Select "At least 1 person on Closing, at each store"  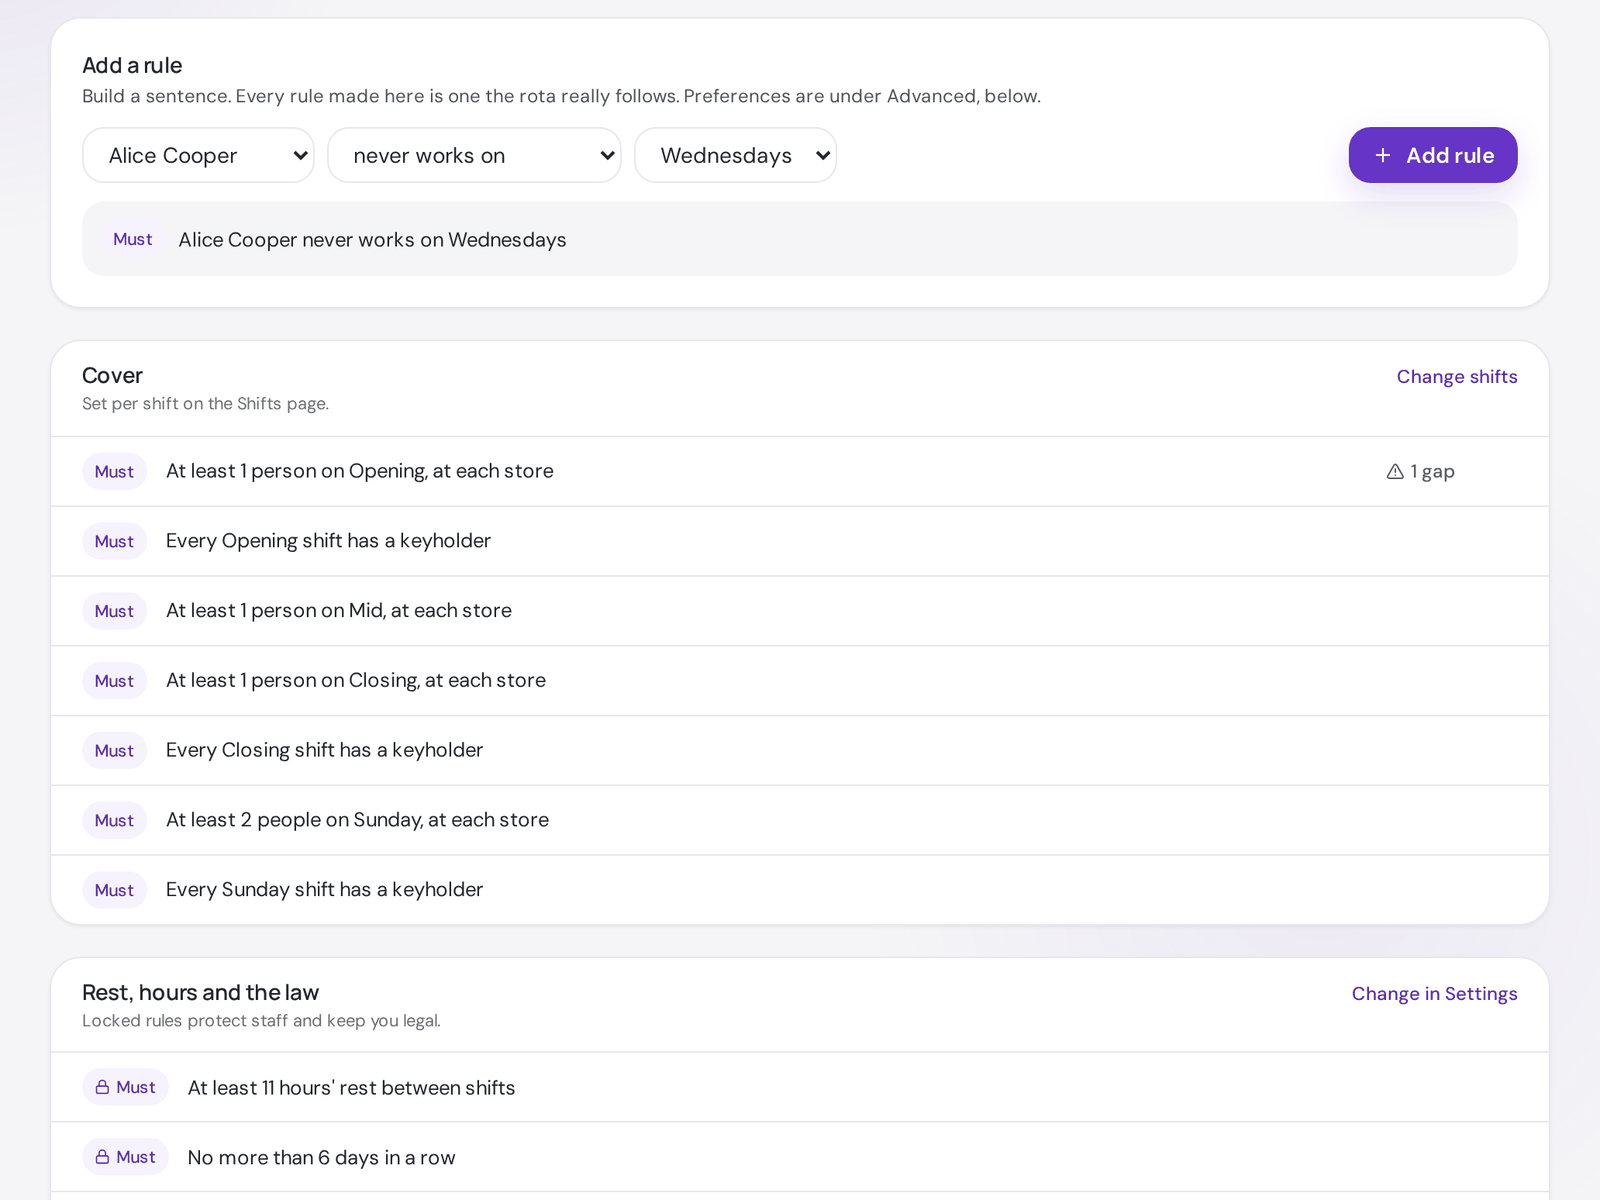[x=356, y=681]
